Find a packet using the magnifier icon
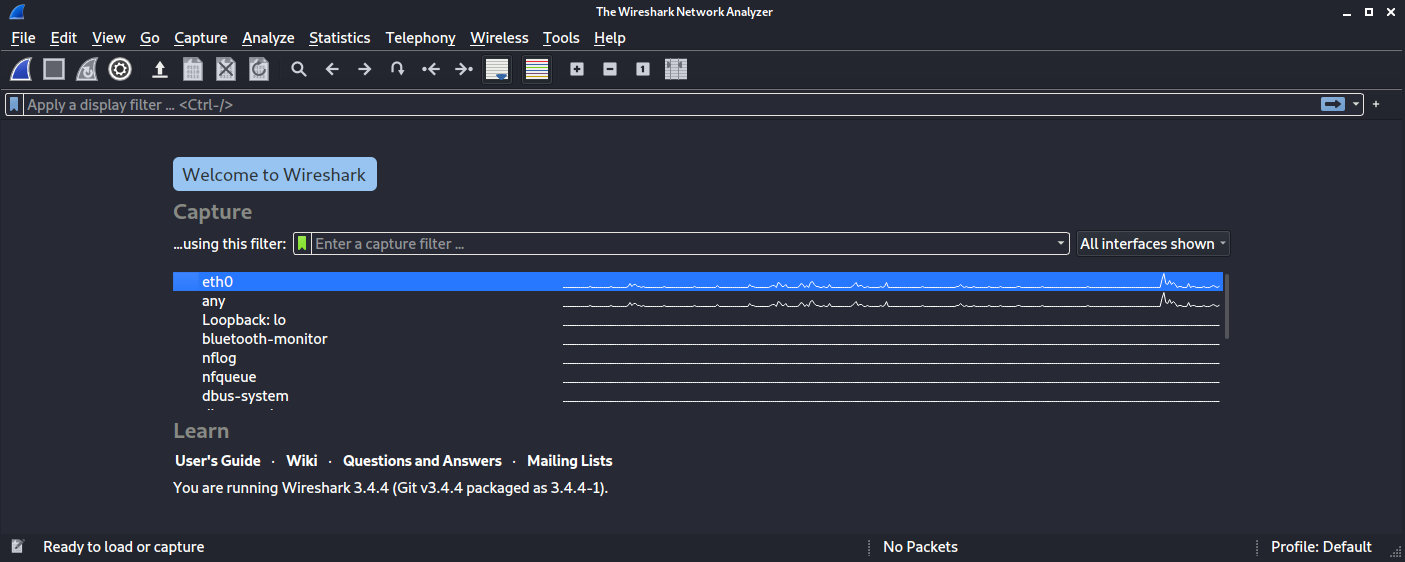 pyautogui.click(x=298, y=69)
